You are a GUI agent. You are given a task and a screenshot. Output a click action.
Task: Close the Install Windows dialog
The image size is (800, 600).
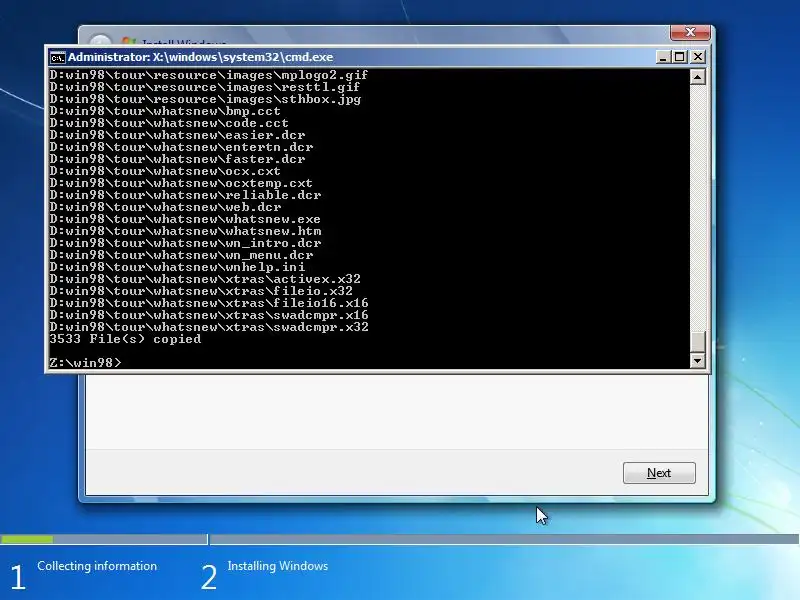click(690, 32)
